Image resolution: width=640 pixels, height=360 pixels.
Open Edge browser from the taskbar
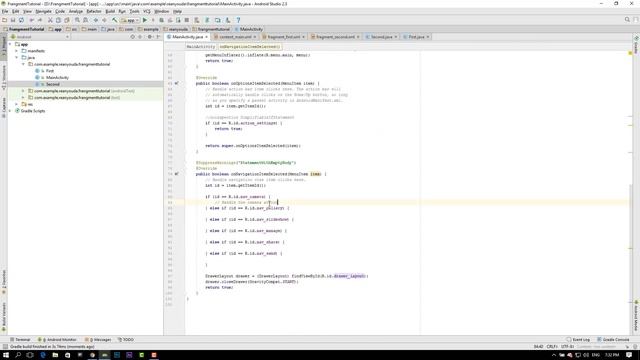(x=43, y=355)
